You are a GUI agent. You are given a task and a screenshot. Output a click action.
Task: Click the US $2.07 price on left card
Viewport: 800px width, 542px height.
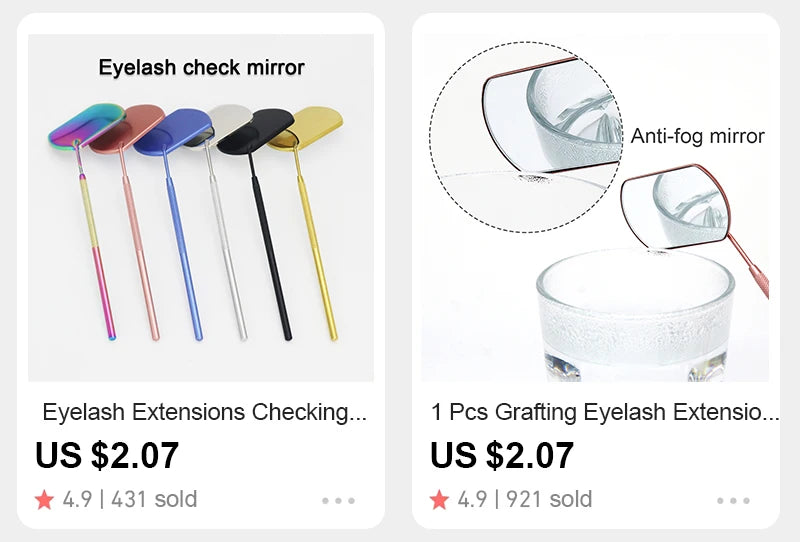[107, 455]
